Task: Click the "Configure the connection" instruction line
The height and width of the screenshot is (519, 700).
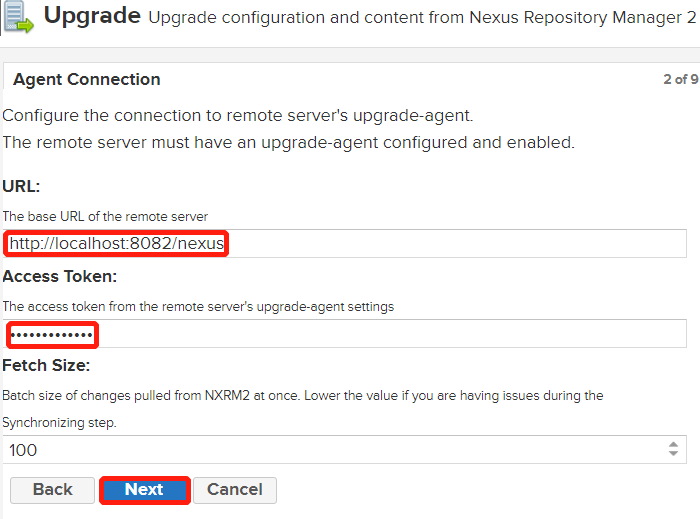Action: click(x=238, y=114)
